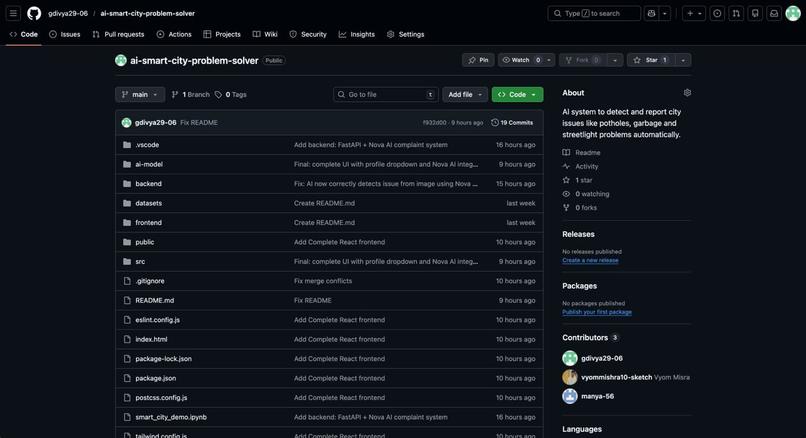Open the create new plus menu
Screen dimensions: 806x438
(x=693, y=13)
